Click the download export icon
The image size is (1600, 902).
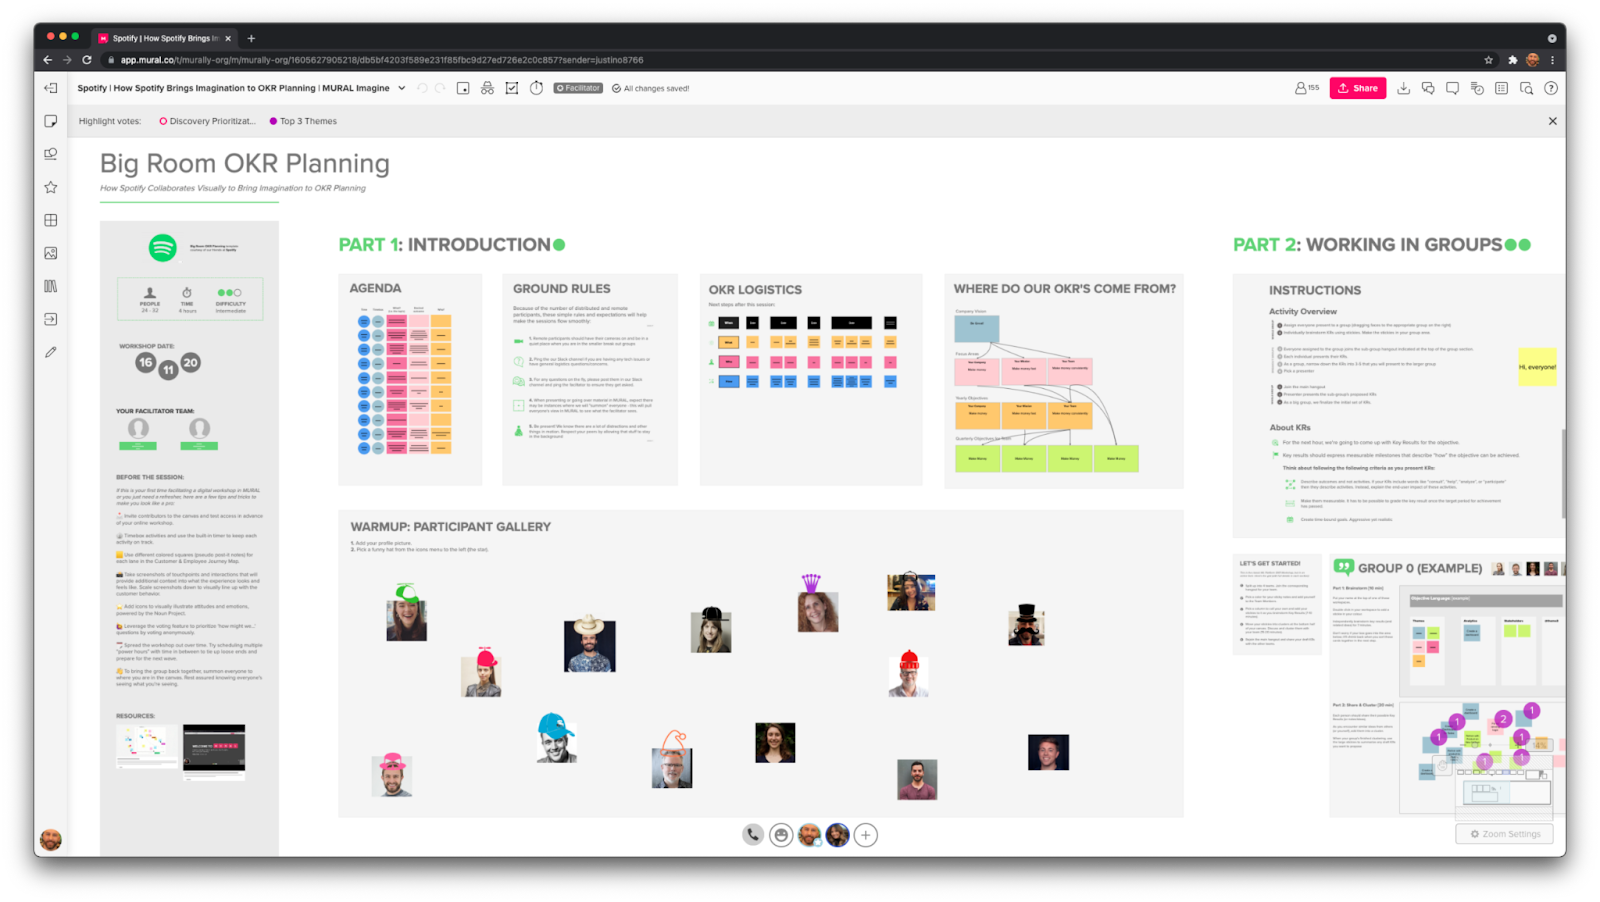tap(1404, 88)
